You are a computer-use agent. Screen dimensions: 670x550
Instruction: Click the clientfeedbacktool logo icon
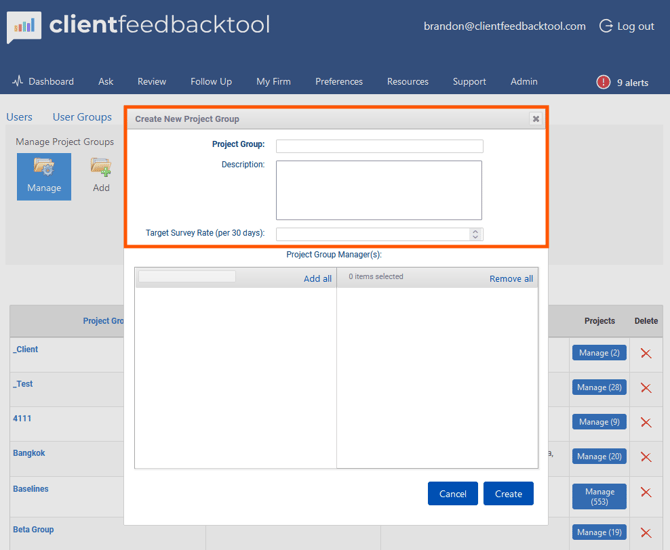coord(24,27)
